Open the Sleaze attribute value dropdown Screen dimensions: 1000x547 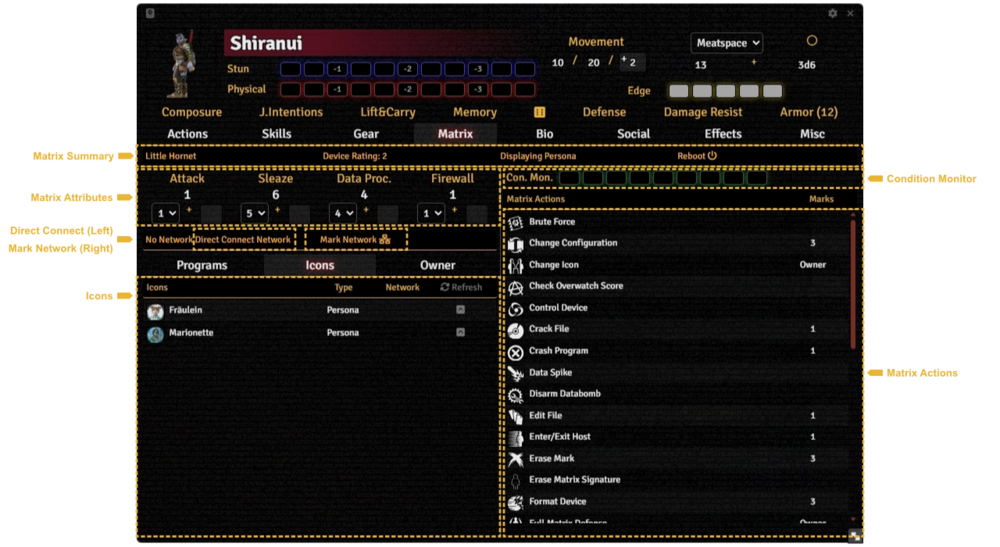tap(255, 213)
